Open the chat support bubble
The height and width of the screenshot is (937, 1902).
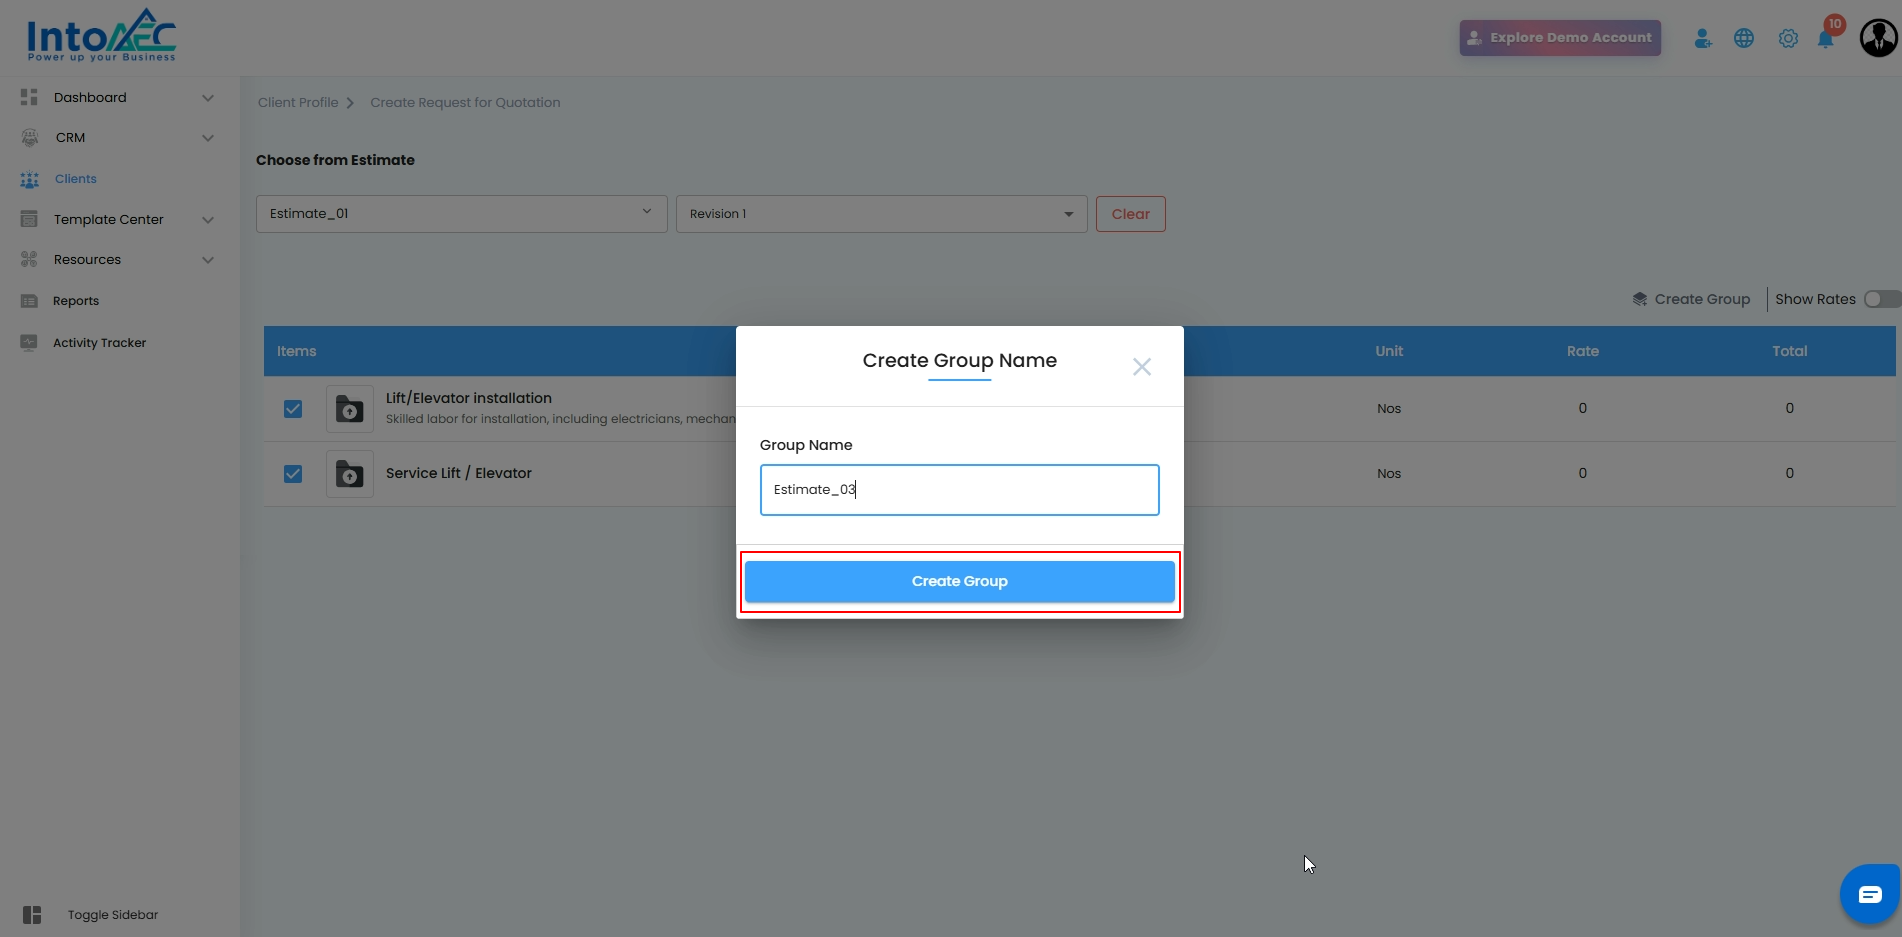[x=1870, y=894]
